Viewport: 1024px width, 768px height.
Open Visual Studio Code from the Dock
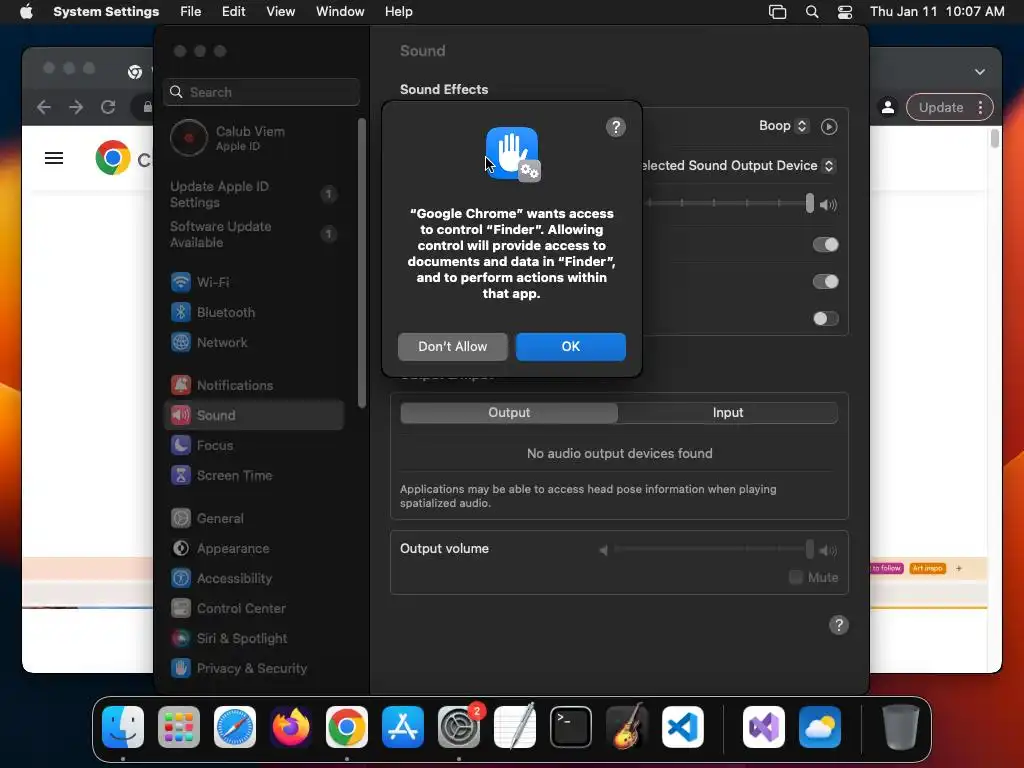point(682,727)
